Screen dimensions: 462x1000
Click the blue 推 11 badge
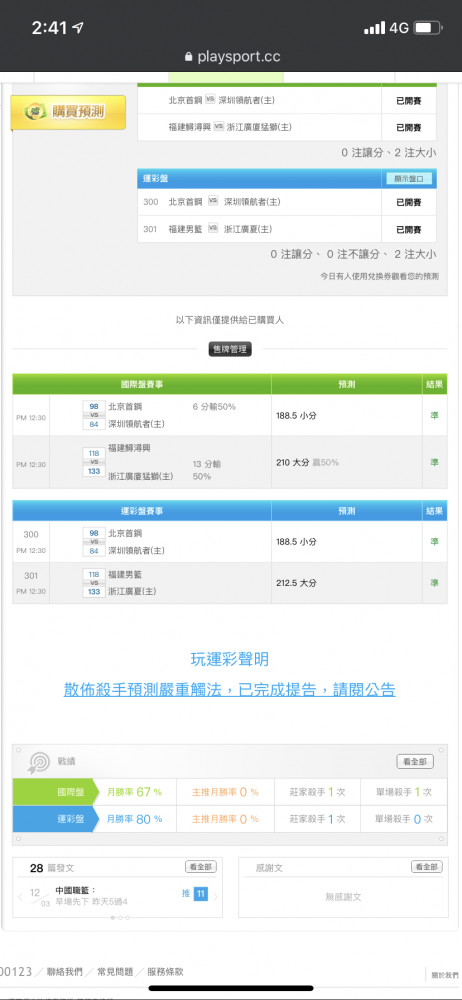(195, 893)
